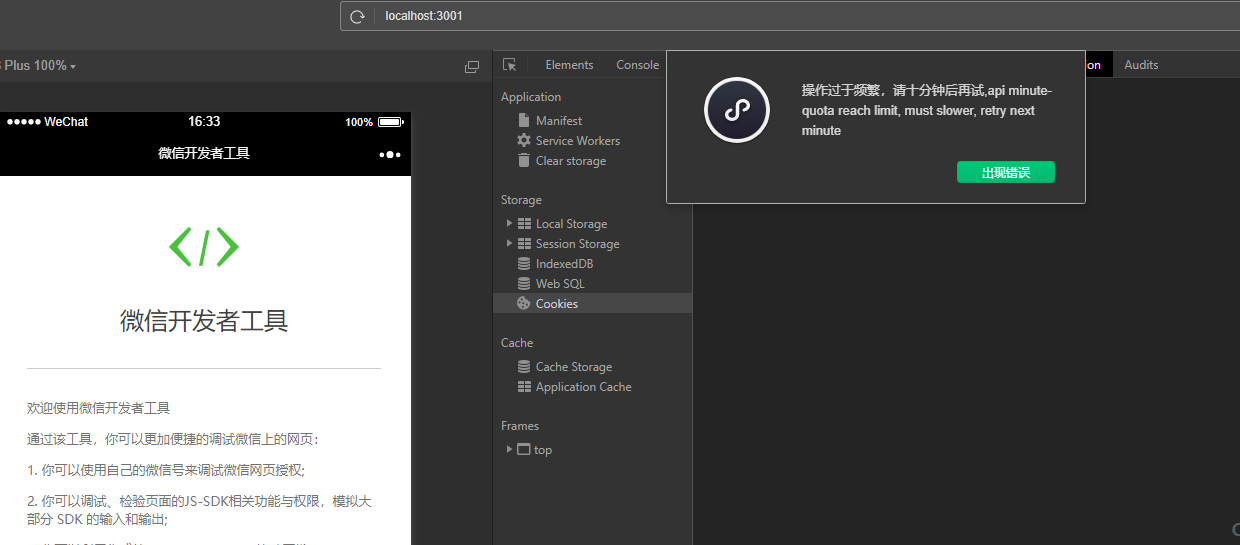Viewport: 1240px width, 545px height.
Task: Click the Cache Storage database icon
Action: pos(524,367)
